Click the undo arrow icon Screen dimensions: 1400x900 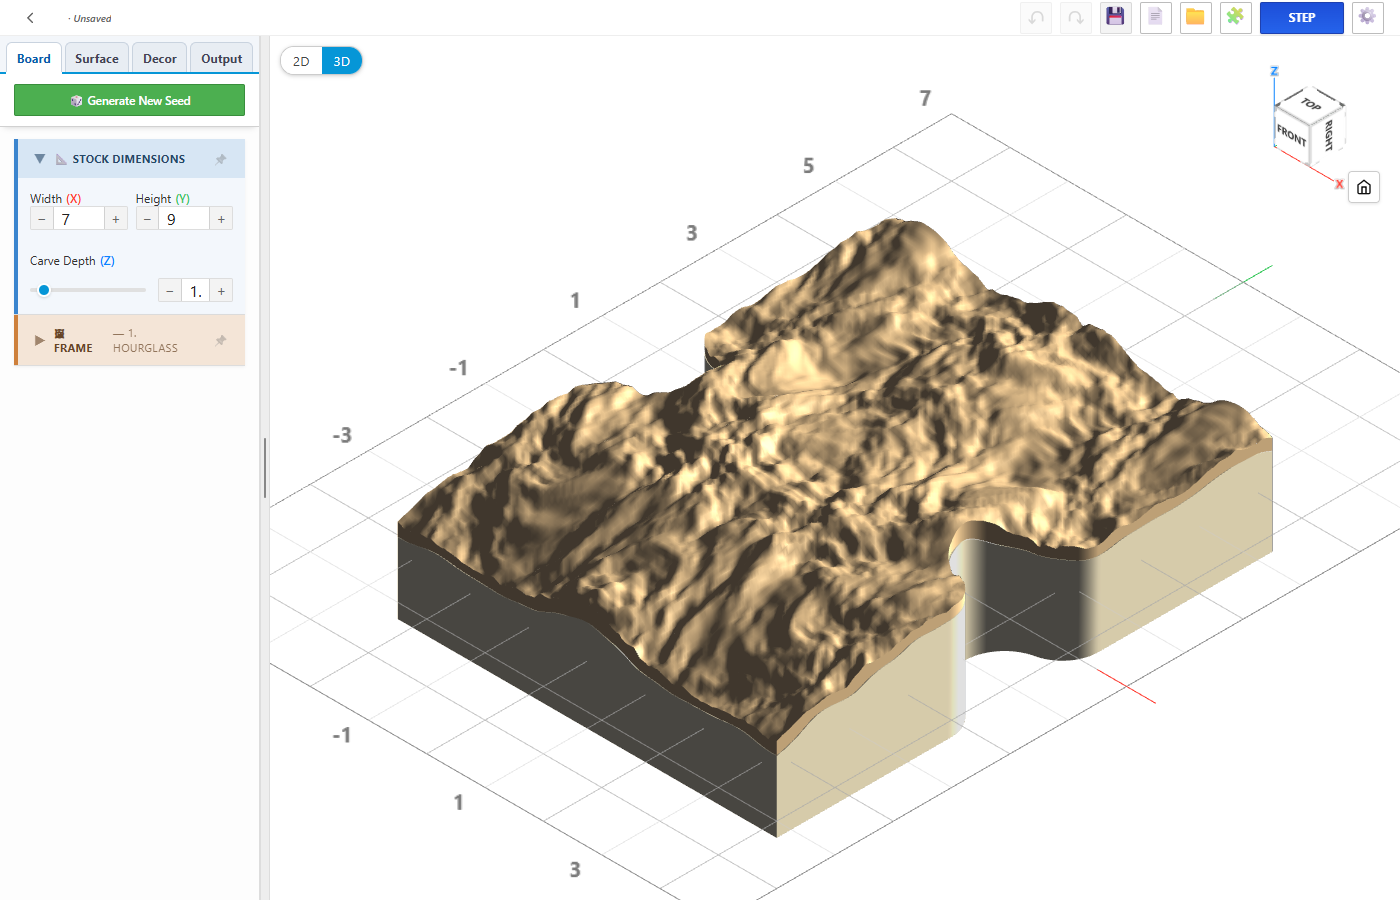pyautogui.click(x=1036, y=18)
